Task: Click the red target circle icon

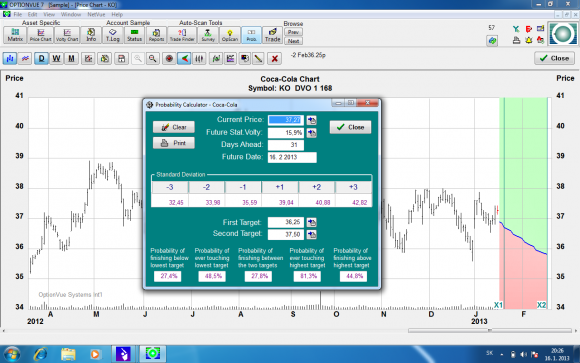Action: click(169, 58)
